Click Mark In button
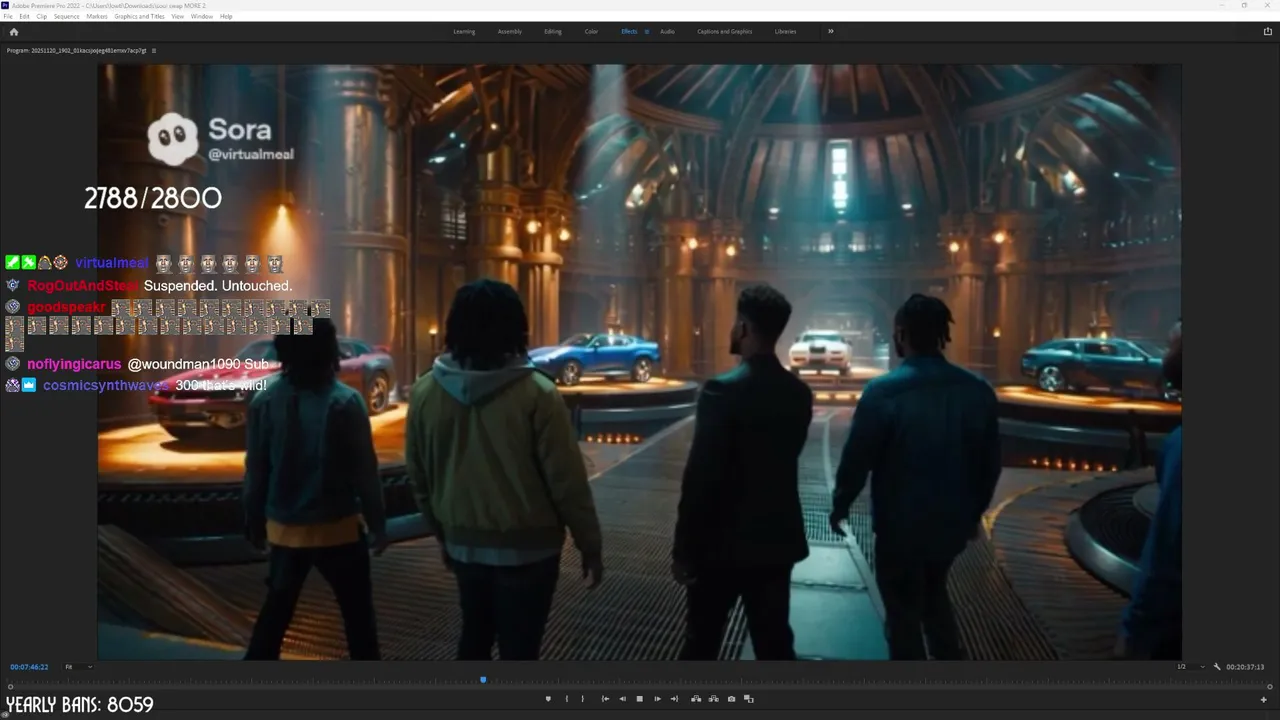This screenshot has height=720, width=1280. [567, 699]
